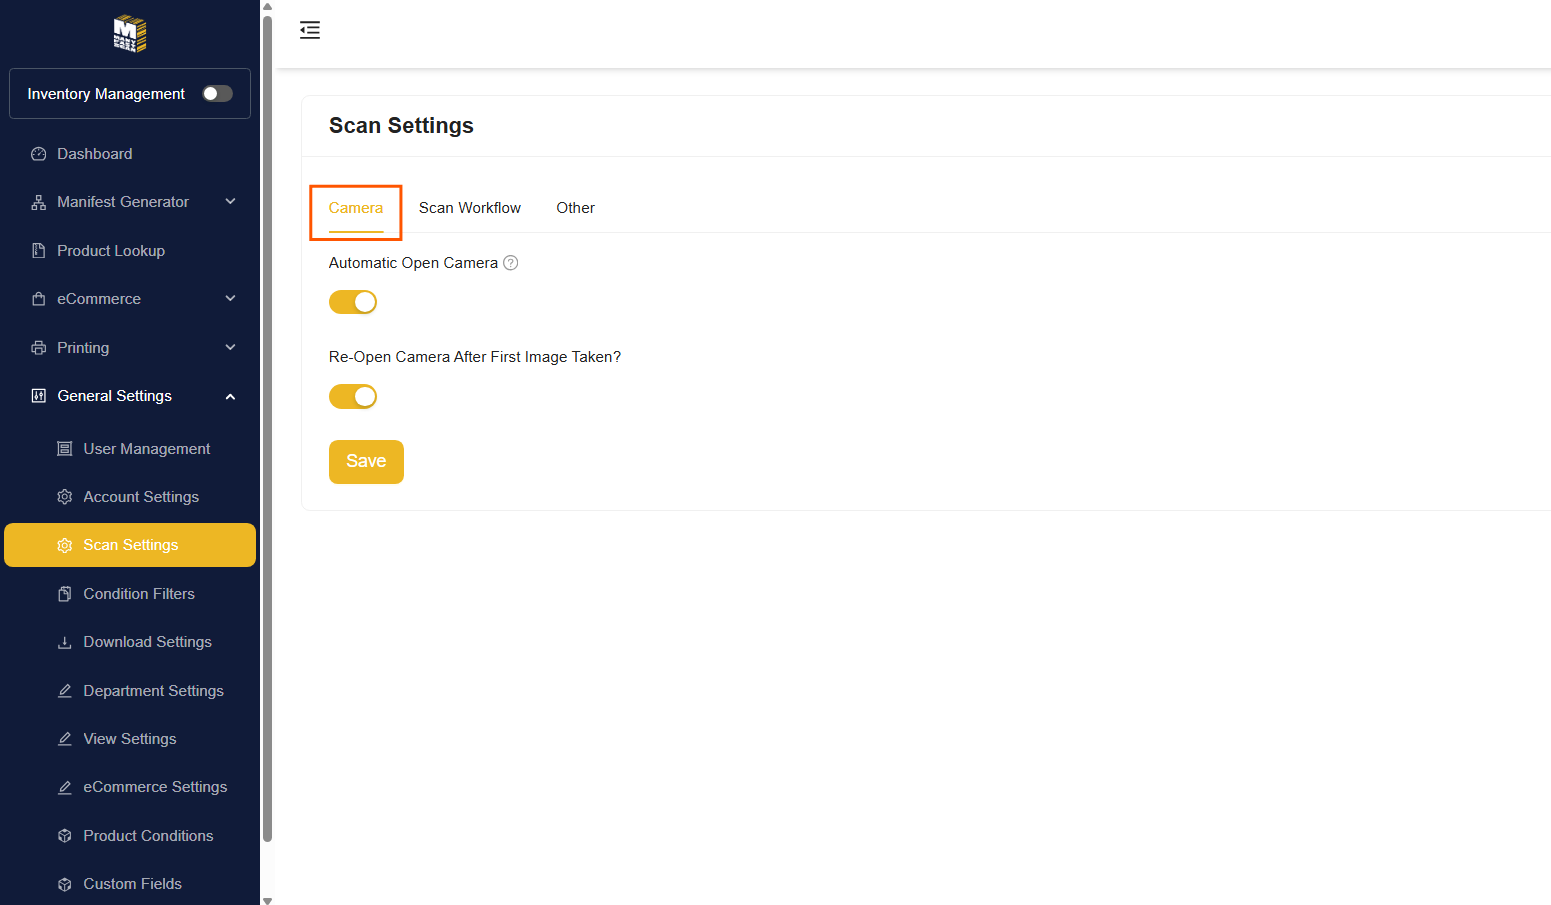Toggle the Inventory Management switch
The image size is (1551, 905).
point(217,94)
